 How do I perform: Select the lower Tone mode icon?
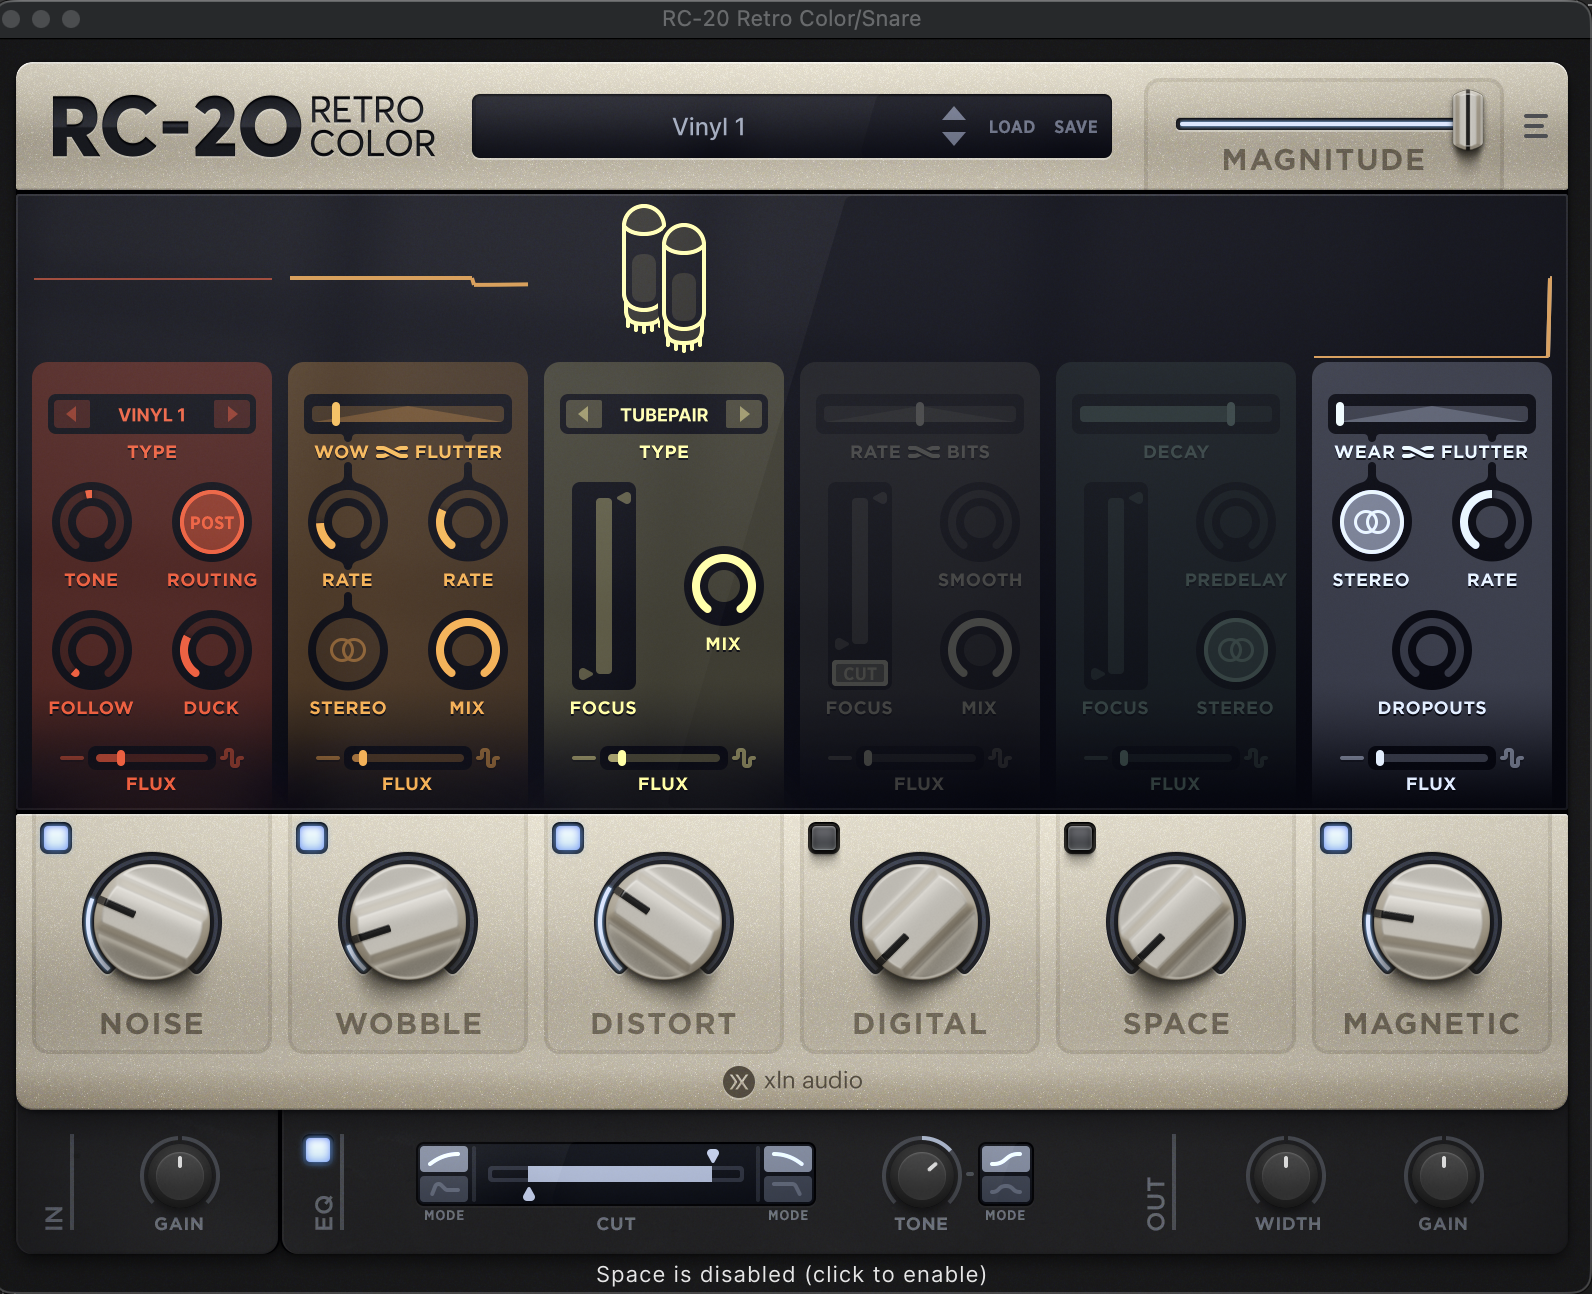click(x=1006, y=1188)
